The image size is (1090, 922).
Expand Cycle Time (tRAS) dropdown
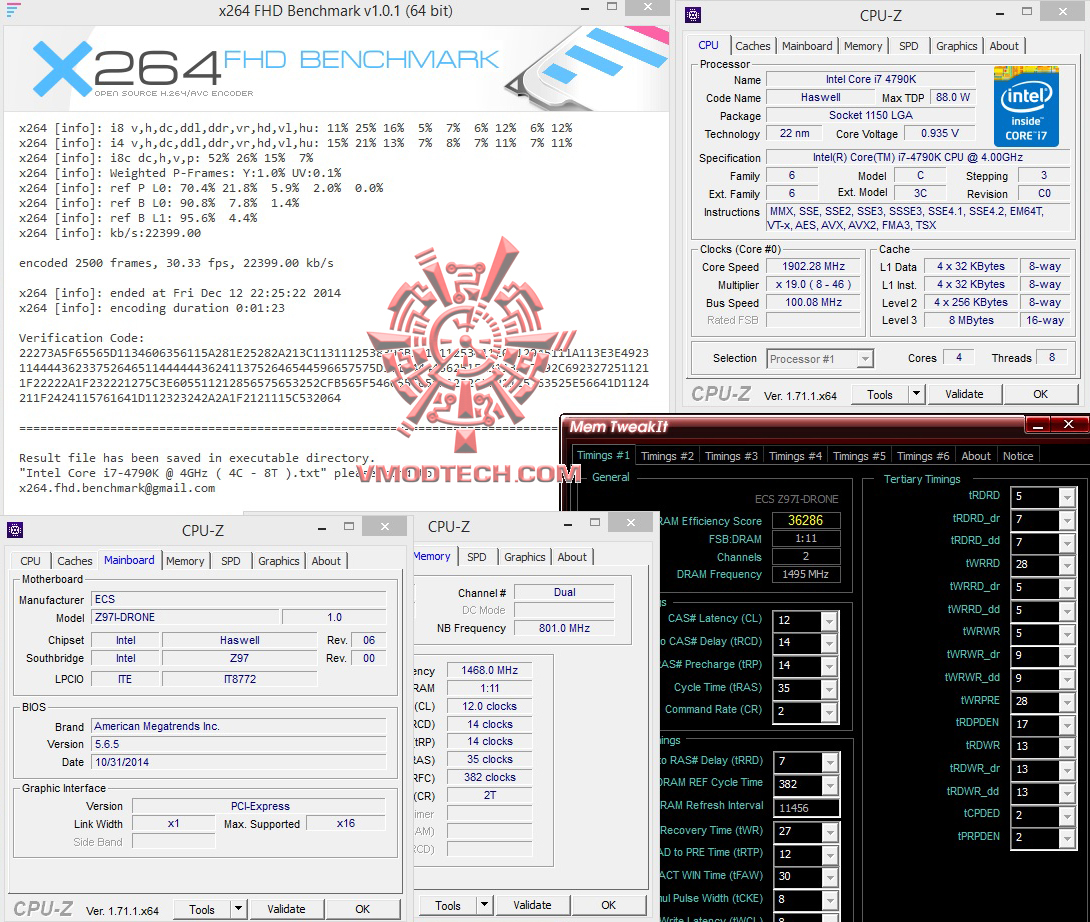point(829,688)
